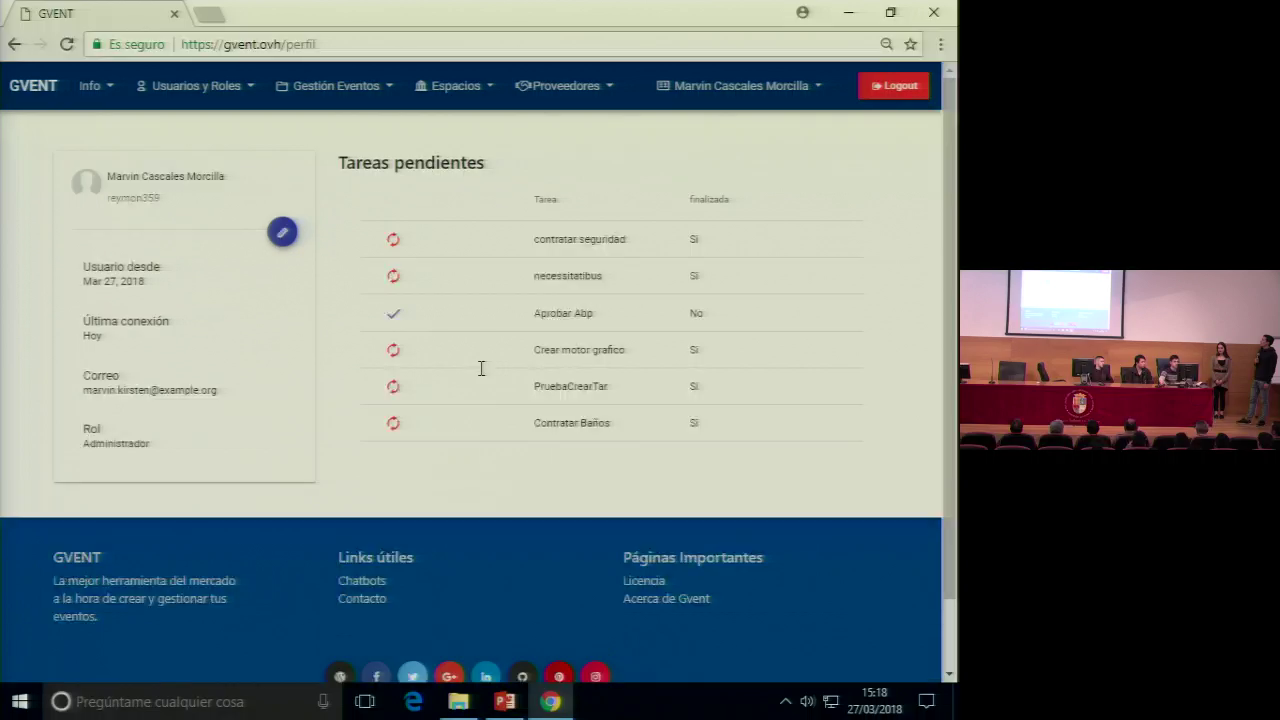Click the browser reload page button
Image resolution: width=1280 pixels, height=720 pixels.
coord(67,44)
